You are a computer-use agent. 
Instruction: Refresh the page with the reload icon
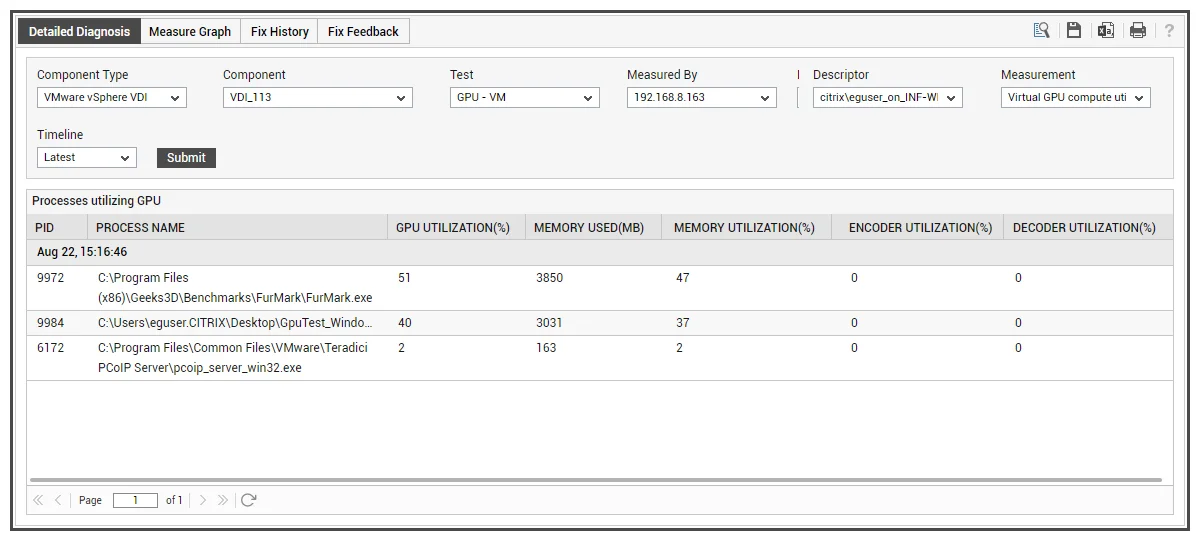click(249, 500)
